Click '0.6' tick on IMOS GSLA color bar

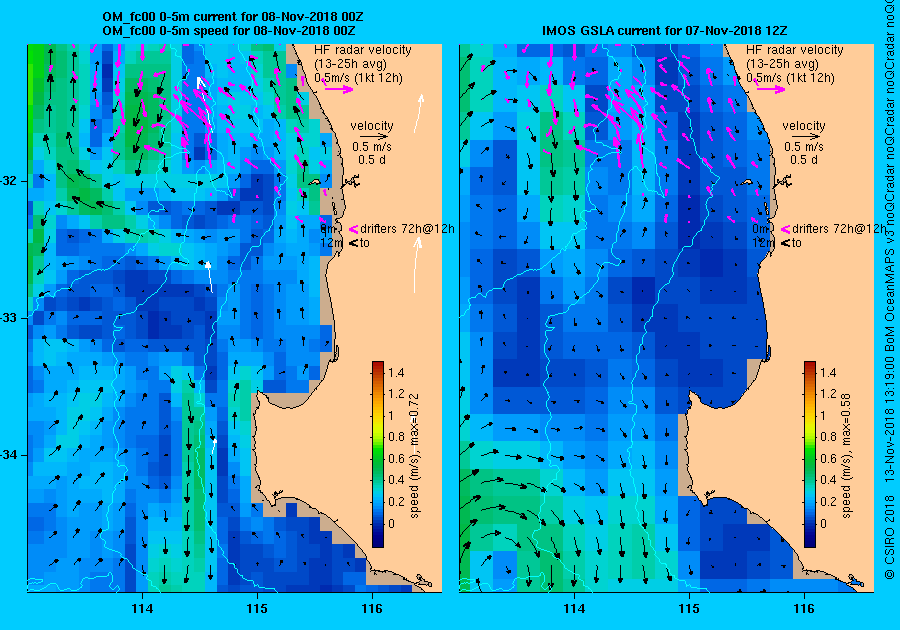(x=828, y=458)
